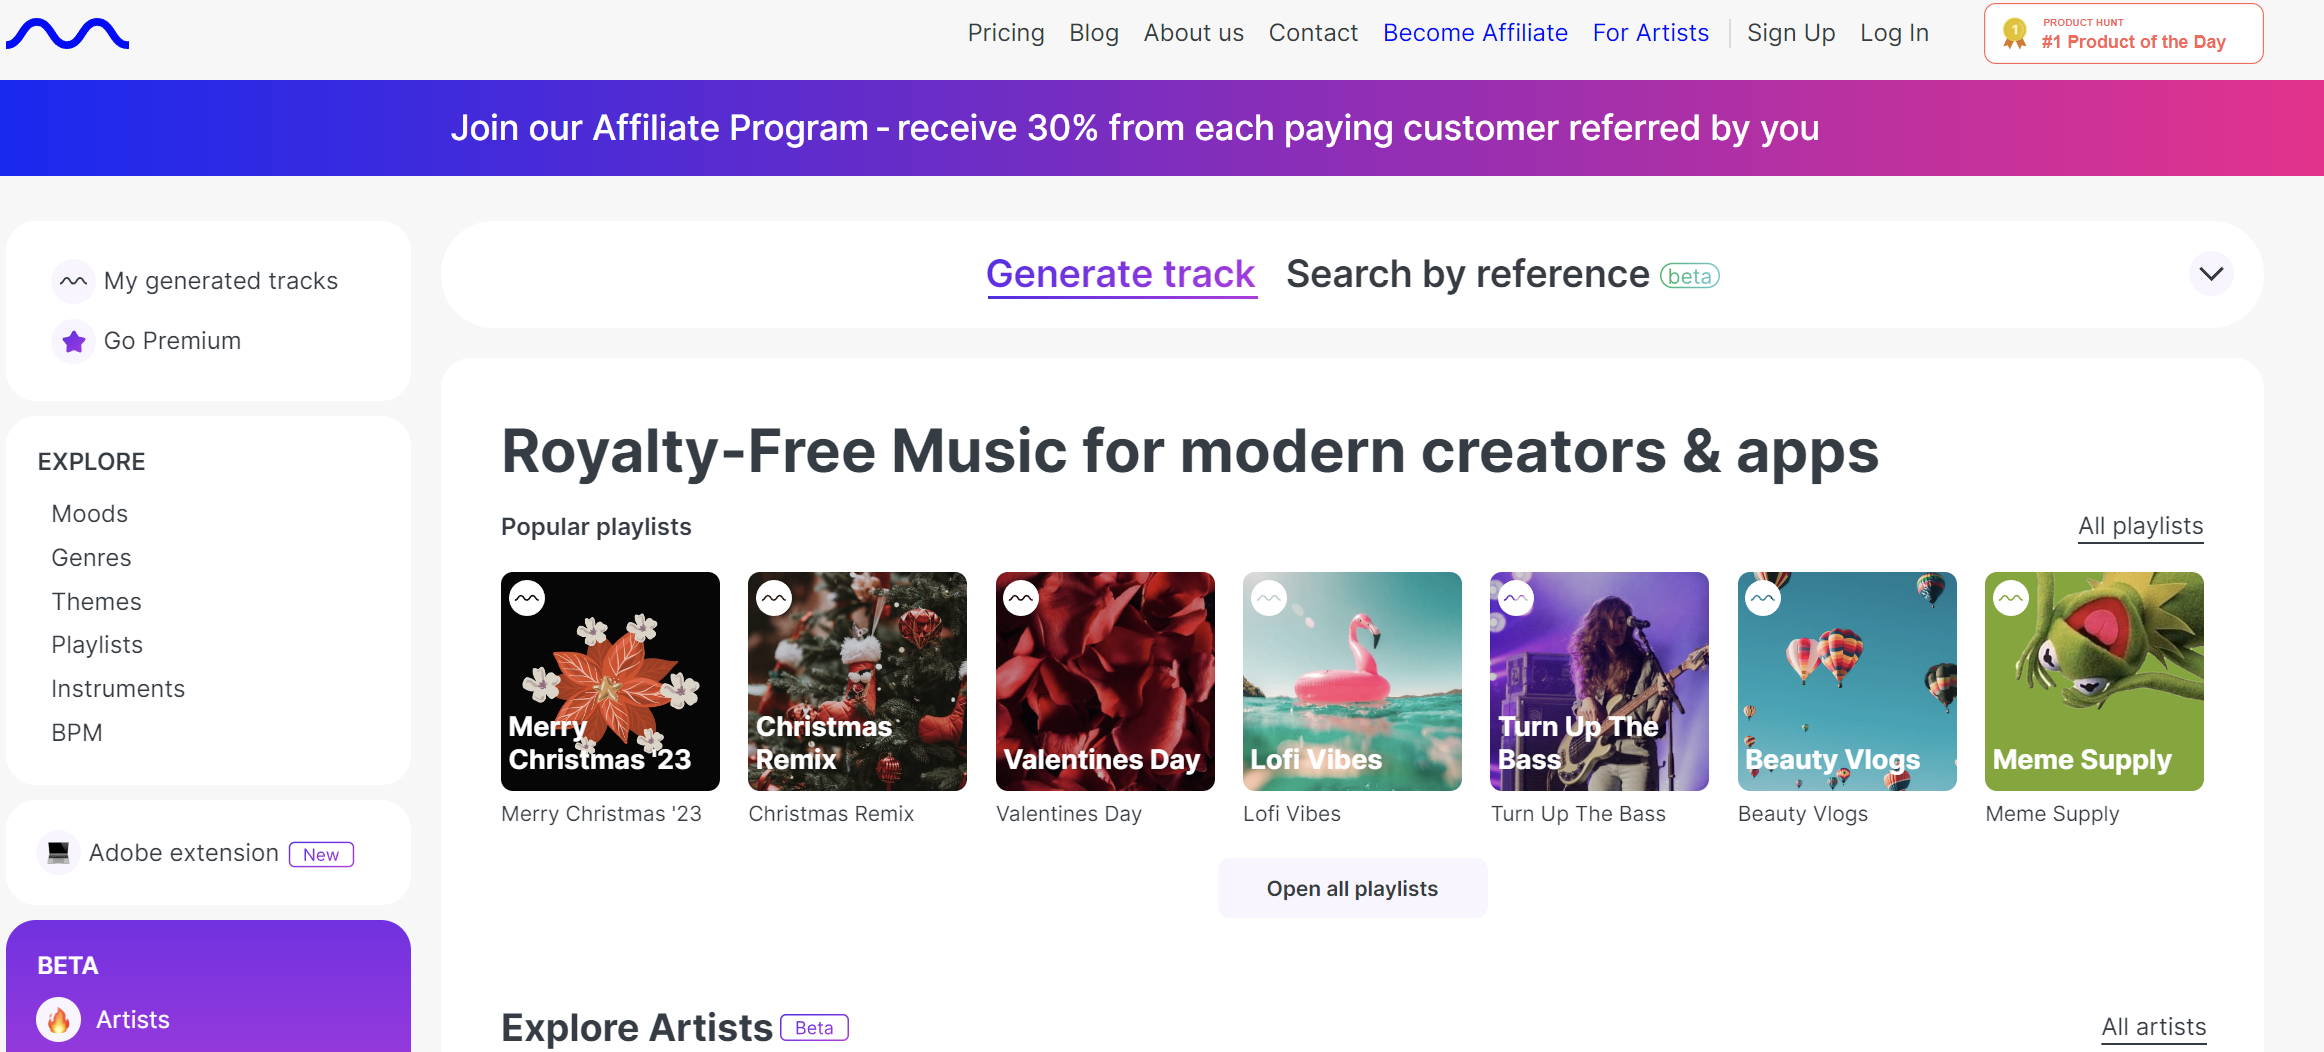Expand the Generate track panel chevron
The width and height of the screenshot is (2324, 1052).
(x=2211, y=274)
